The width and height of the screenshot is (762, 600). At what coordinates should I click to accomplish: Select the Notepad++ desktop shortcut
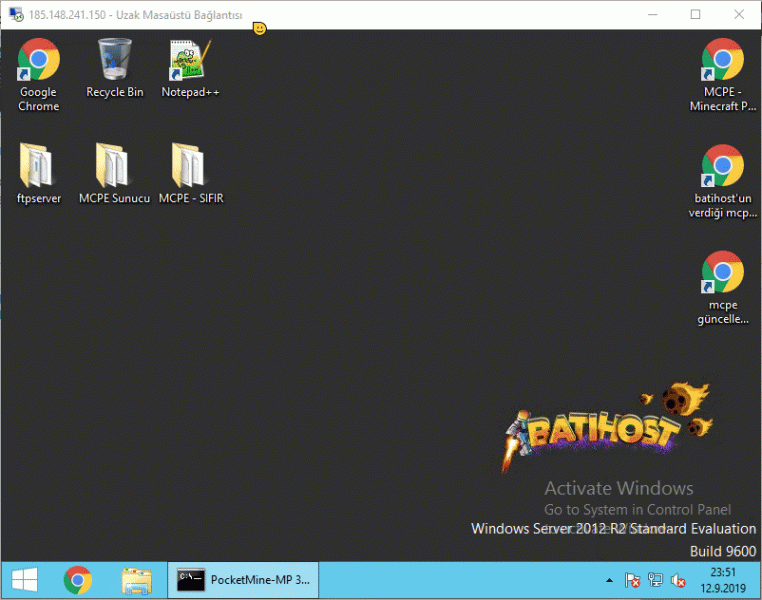coord(190,68)
